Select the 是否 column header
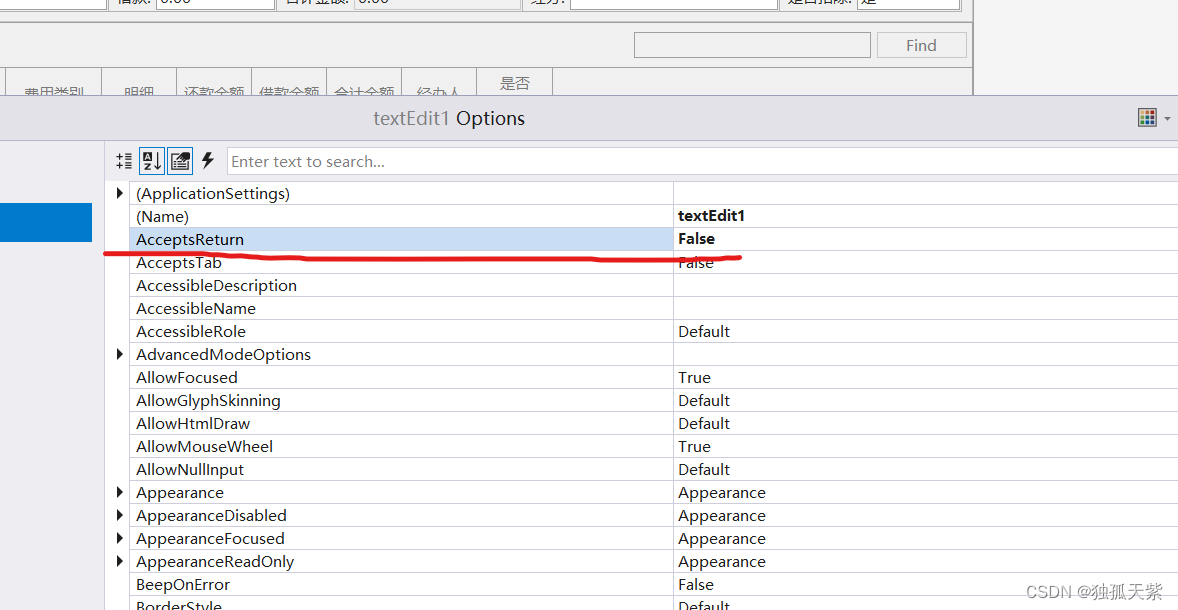This screenshot has height=610, width=1178. [x=513, y=82]
